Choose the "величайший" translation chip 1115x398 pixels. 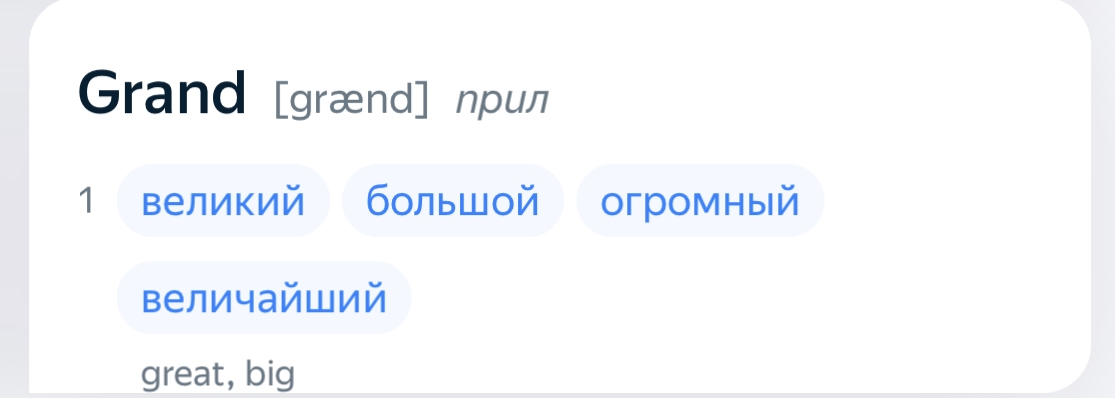click(x=264, y=298)
